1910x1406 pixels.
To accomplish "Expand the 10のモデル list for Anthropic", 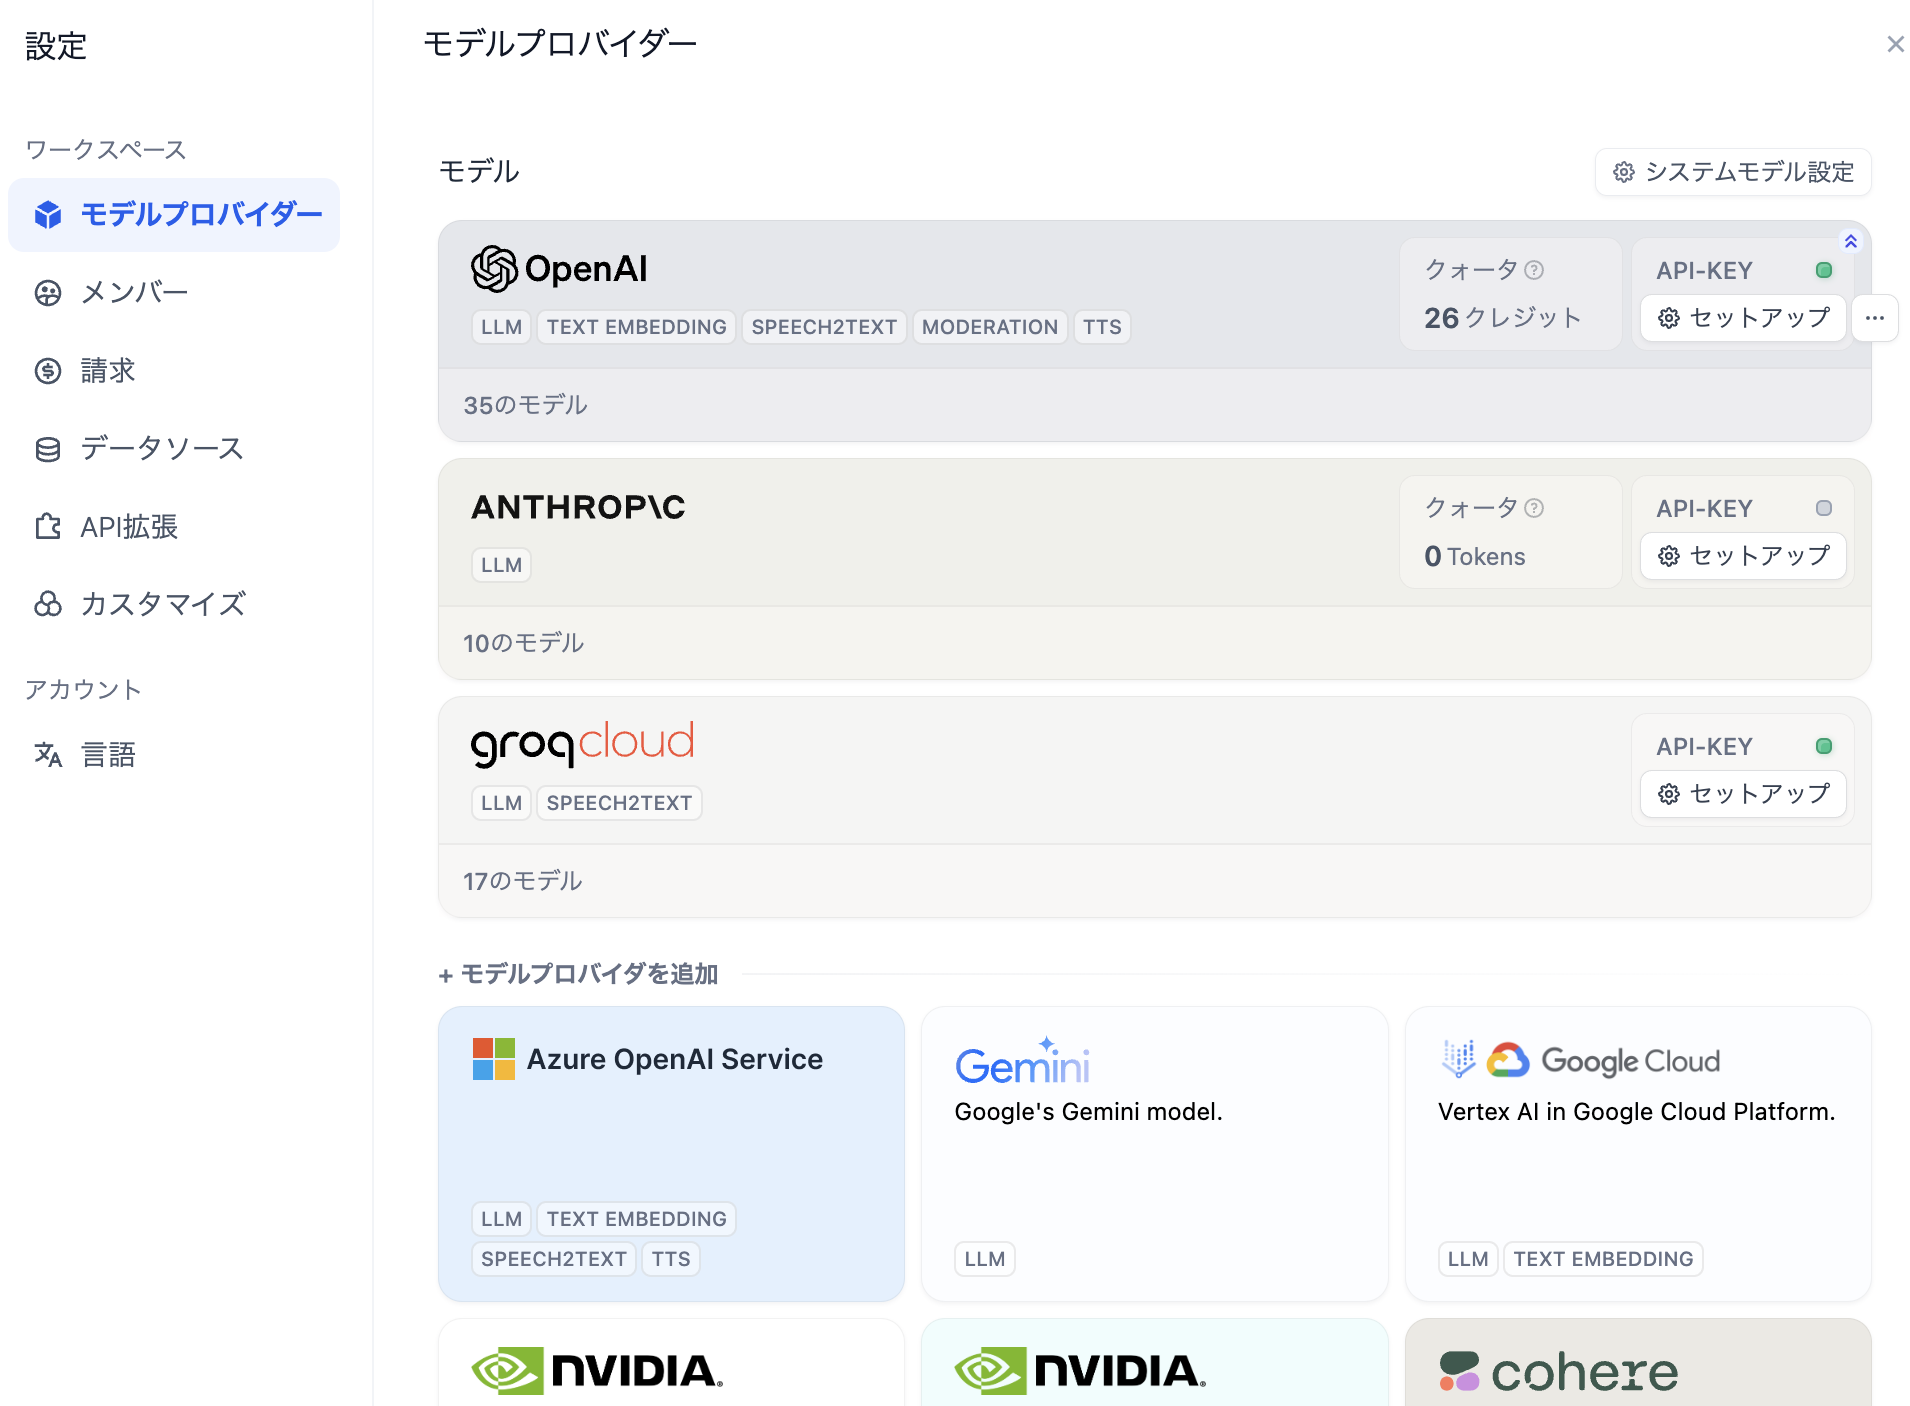I will click(522, 643).
